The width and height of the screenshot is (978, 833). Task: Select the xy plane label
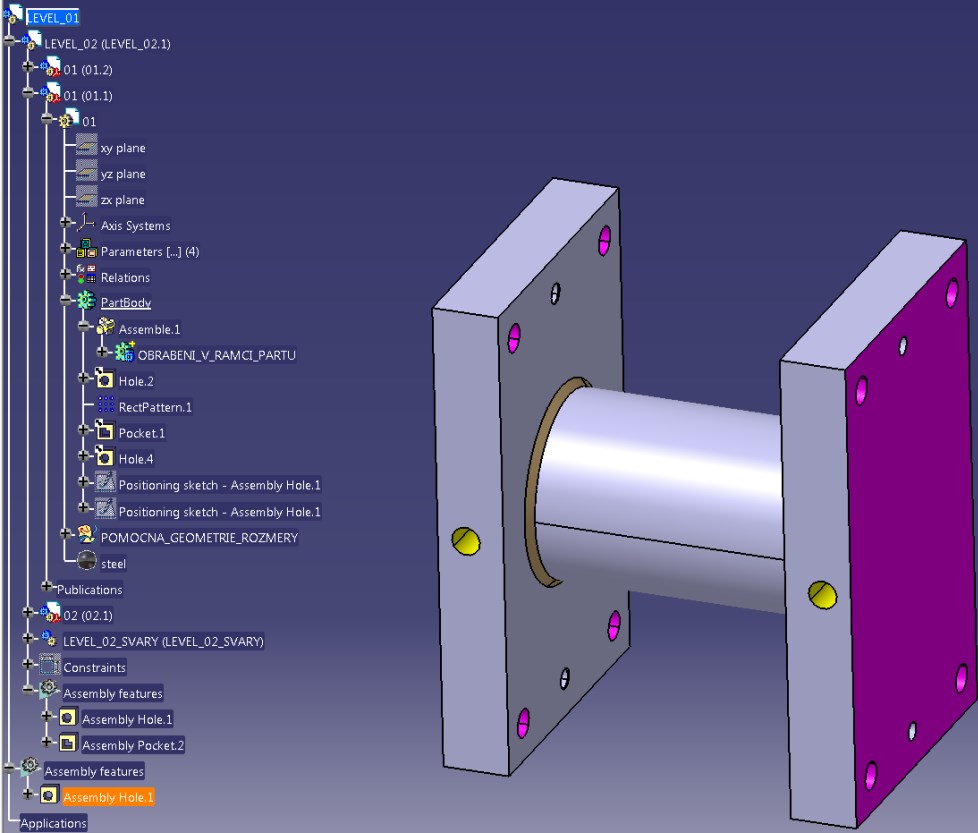tap(123, 148)
